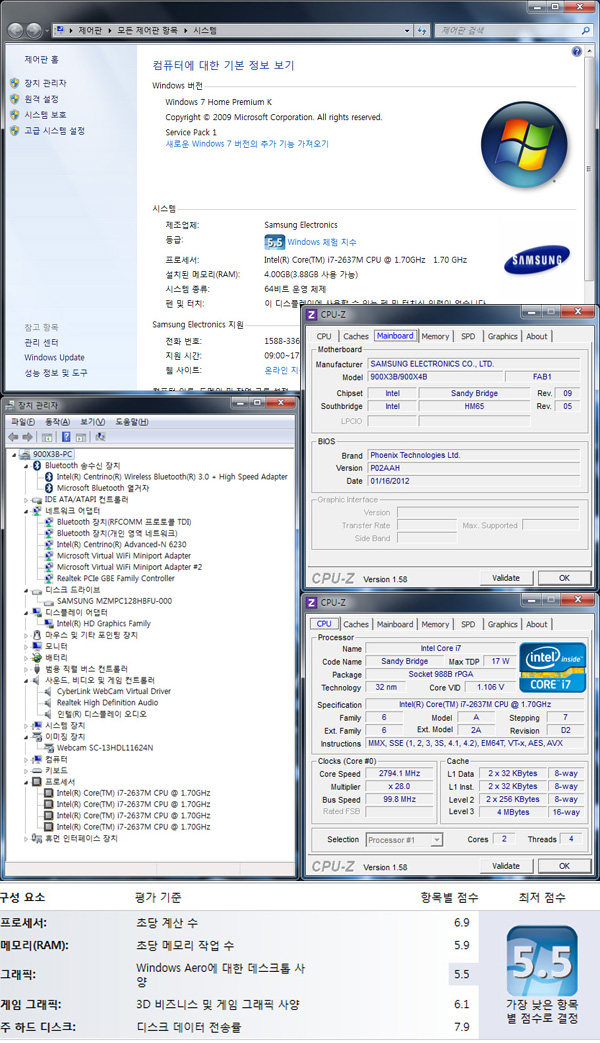Click the Windows Experience Index 5.5 badge
Viewport: 600px width, 1043px height.
[x=274, y=242]
